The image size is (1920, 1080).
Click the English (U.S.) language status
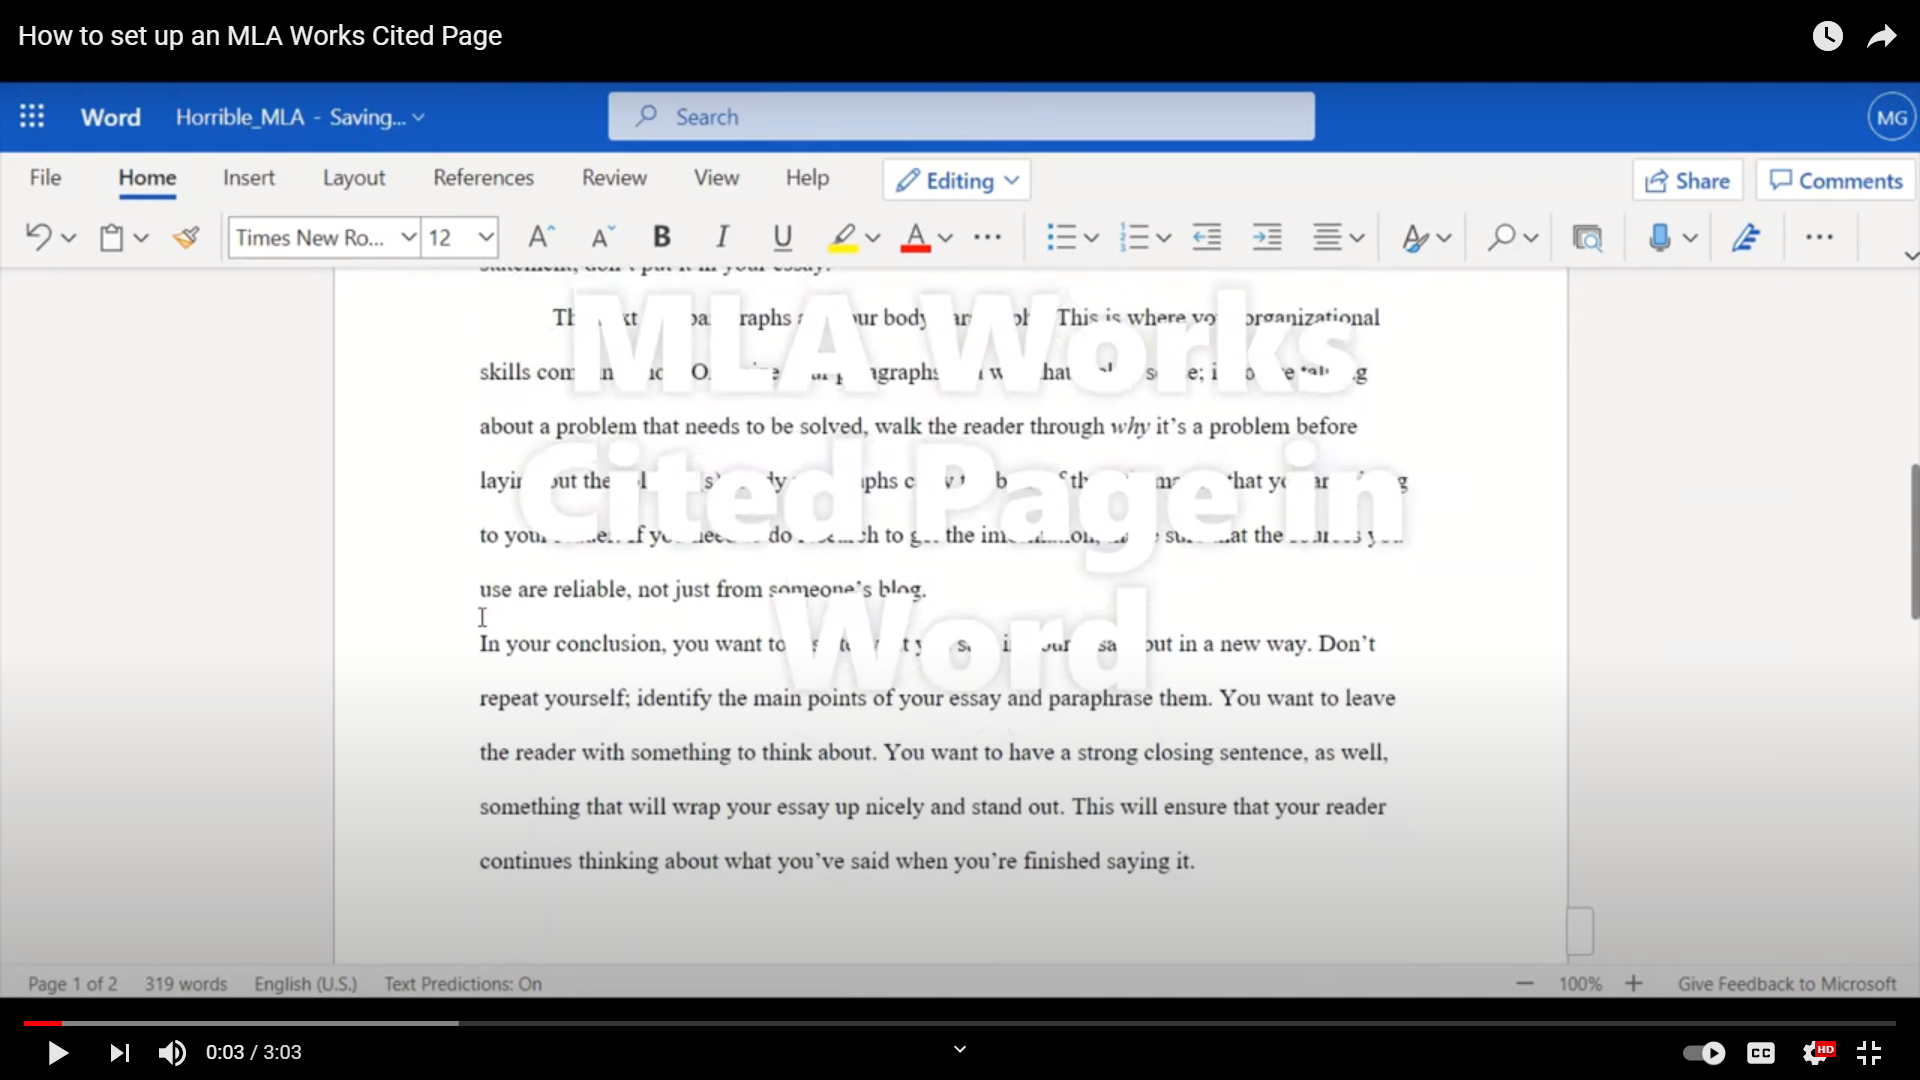point(305,984)
